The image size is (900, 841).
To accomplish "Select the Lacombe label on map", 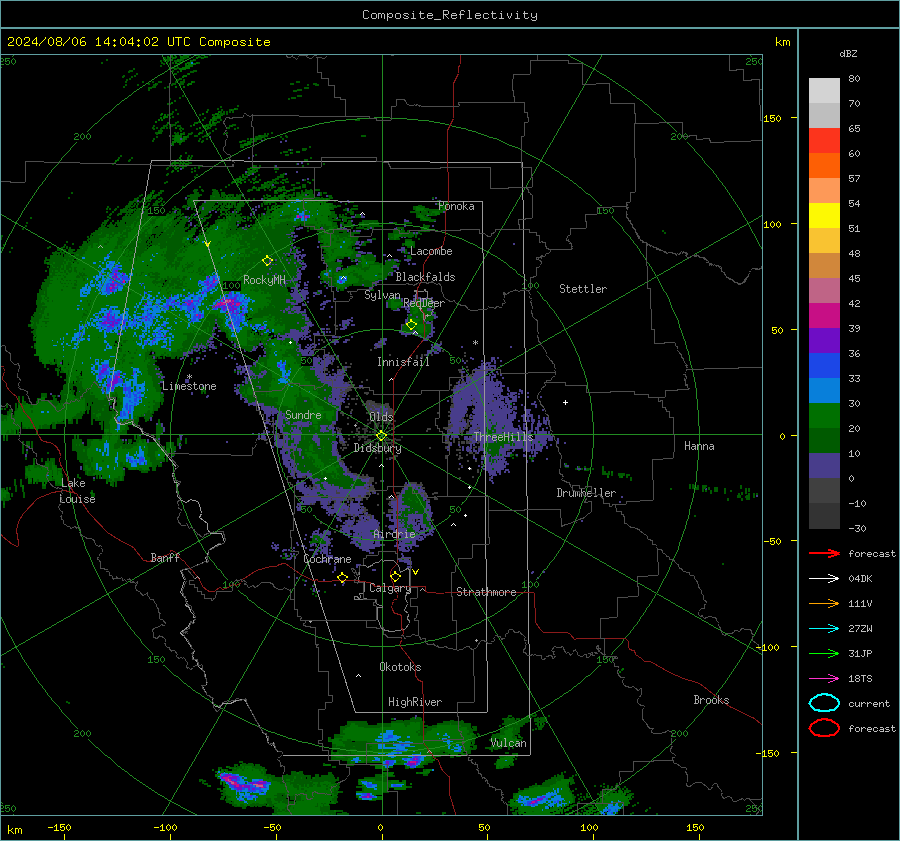I will tap(431, 251).
